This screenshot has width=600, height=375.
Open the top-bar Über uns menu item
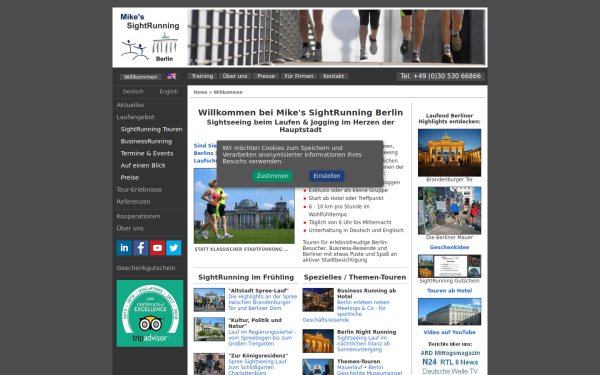235,76
